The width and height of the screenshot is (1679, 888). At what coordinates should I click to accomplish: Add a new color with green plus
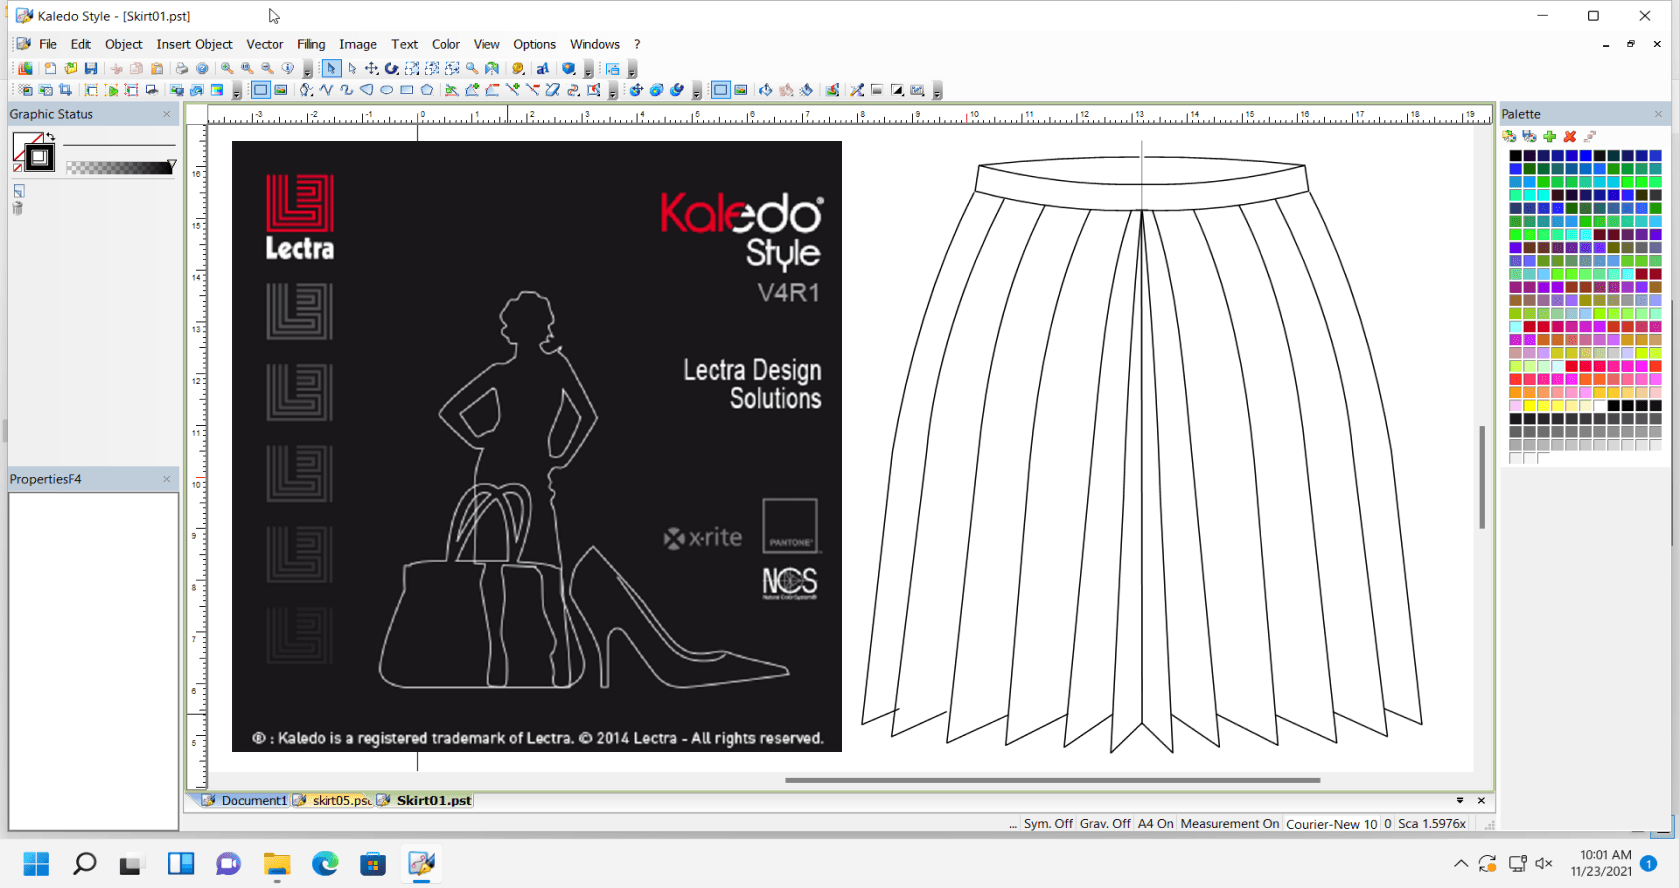coord(1549,136)
